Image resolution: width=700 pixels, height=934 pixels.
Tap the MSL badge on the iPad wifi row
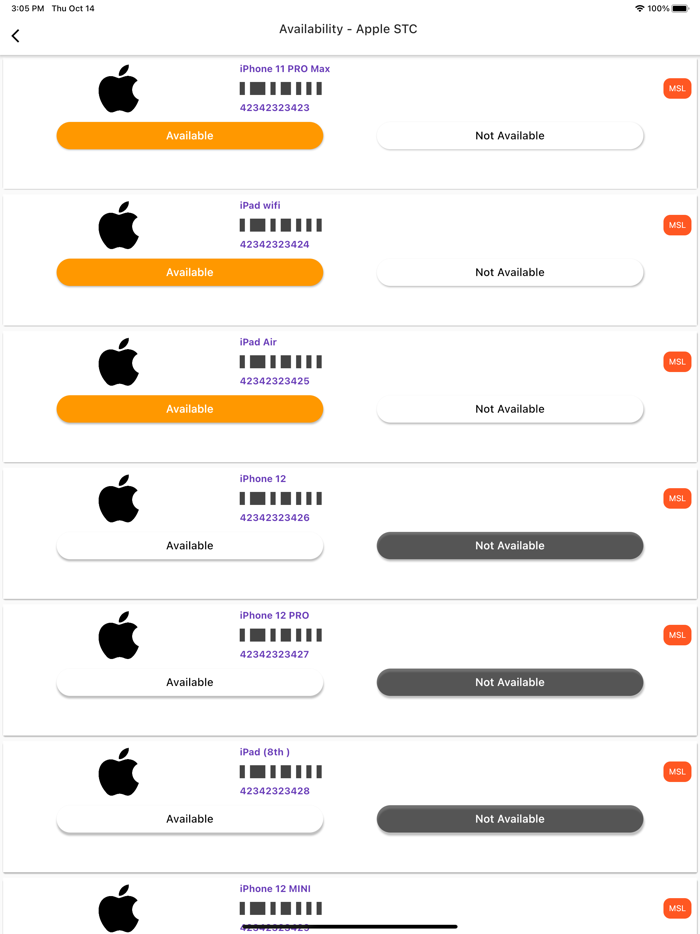click(x=677, y=225)
